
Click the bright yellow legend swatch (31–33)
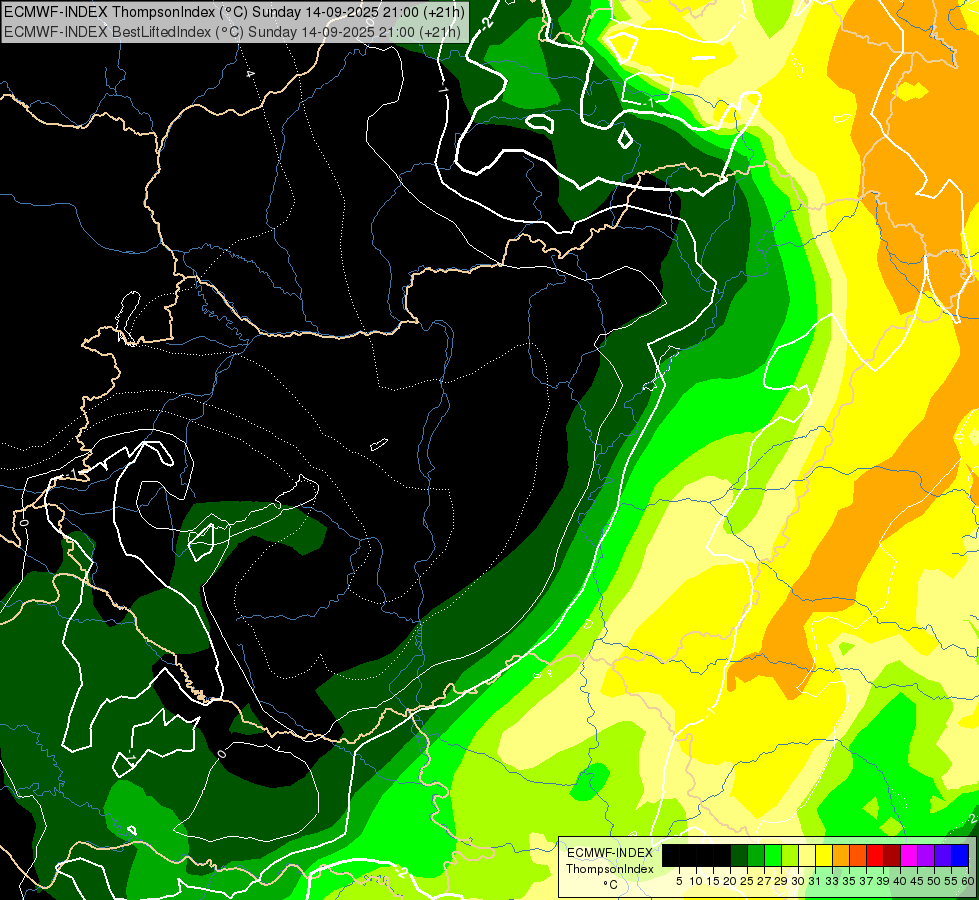[x=824, y=855]
